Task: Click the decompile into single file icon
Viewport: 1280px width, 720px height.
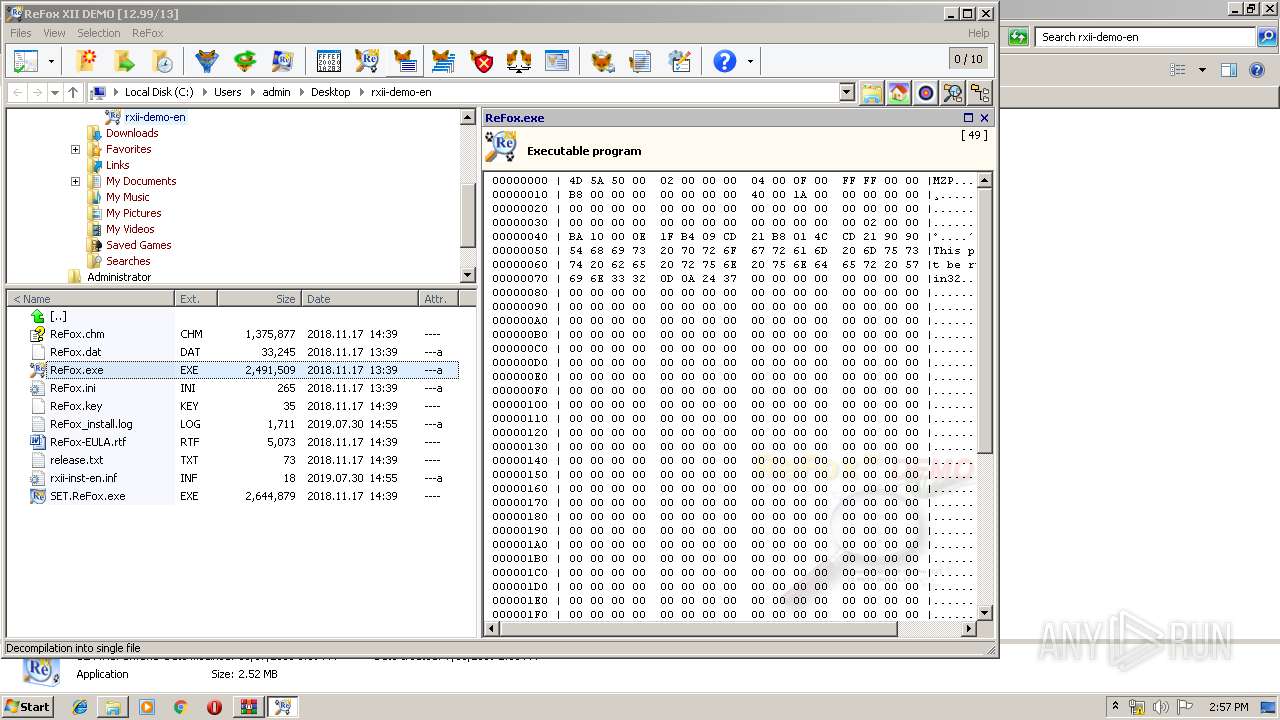Action: [405, 61]
